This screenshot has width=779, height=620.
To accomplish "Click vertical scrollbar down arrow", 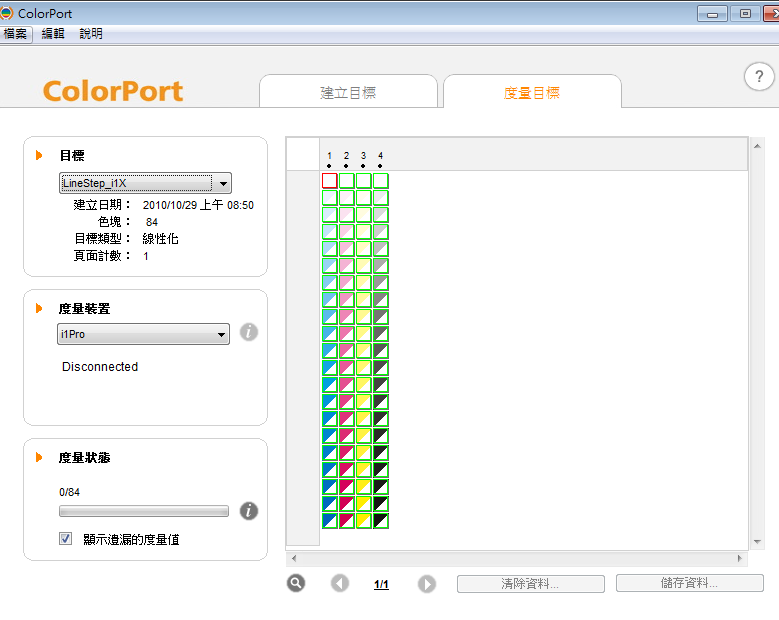I will coord(757,542).
